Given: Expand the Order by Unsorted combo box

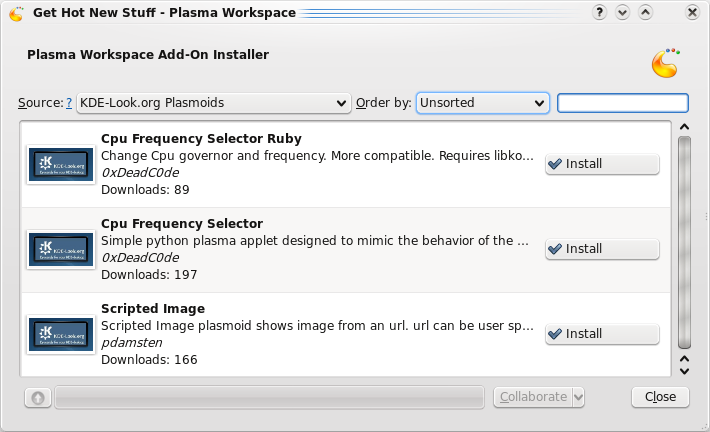Looking at the screenshot, I should (x=483, y=103).
